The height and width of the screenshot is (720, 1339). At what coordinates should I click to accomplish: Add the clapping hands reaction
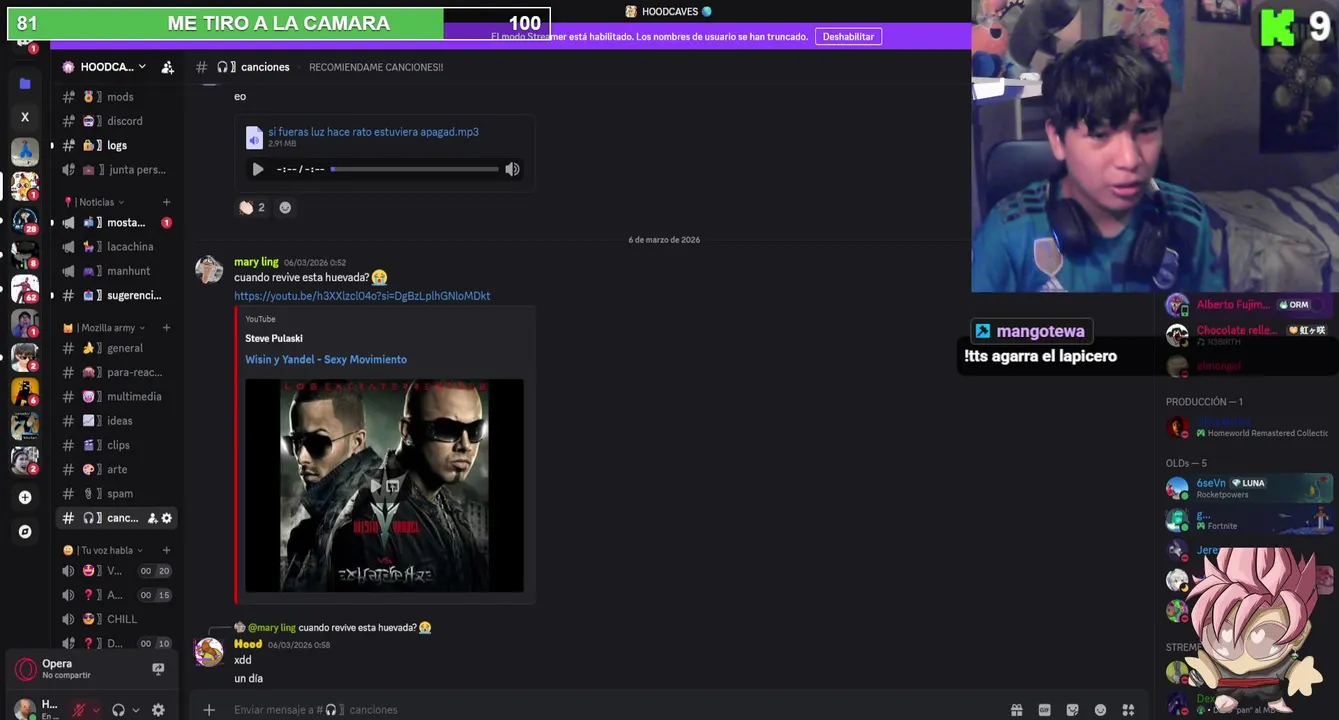(252, 207)
